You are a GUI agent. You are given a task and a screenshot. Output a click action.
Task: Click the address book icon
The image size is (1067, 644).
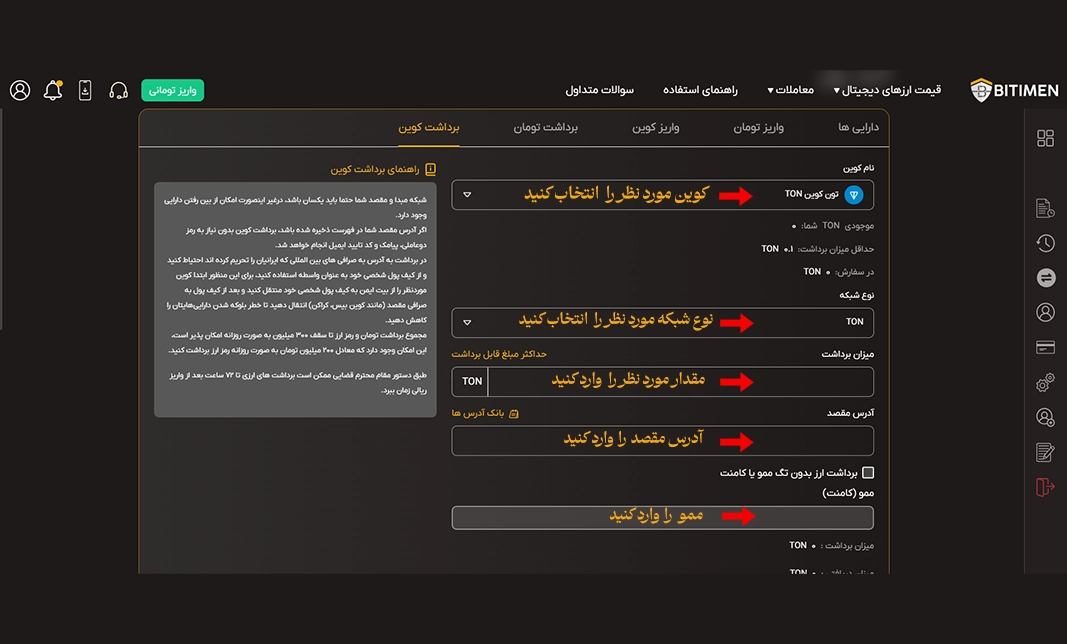coord(514,413)
